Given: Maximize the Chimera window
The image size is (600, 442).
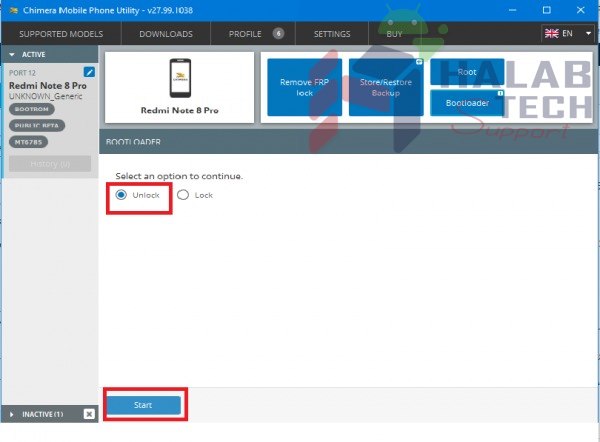Looking at the screenshot, I should click(547, 10).
